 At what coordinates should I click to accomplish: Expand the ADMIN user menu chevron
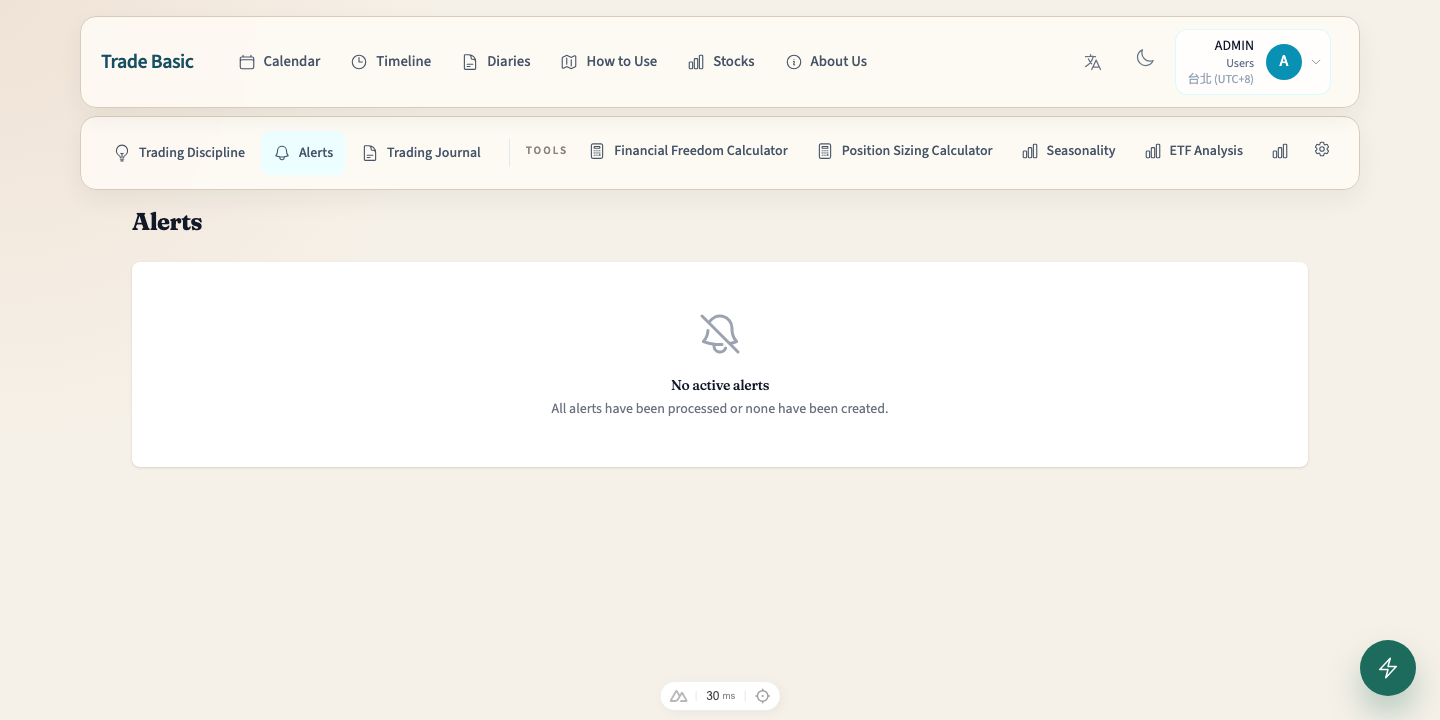[1316, 62]
